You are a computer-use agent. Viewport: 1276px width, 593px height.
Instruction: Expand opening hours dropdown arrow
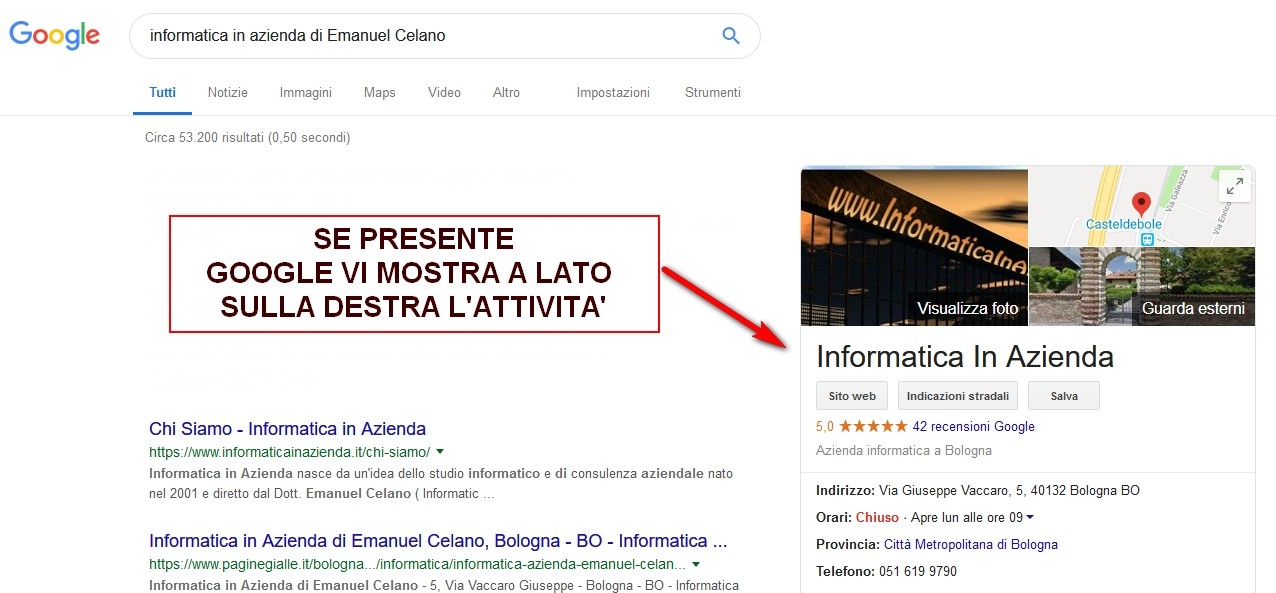(1030, 518)
